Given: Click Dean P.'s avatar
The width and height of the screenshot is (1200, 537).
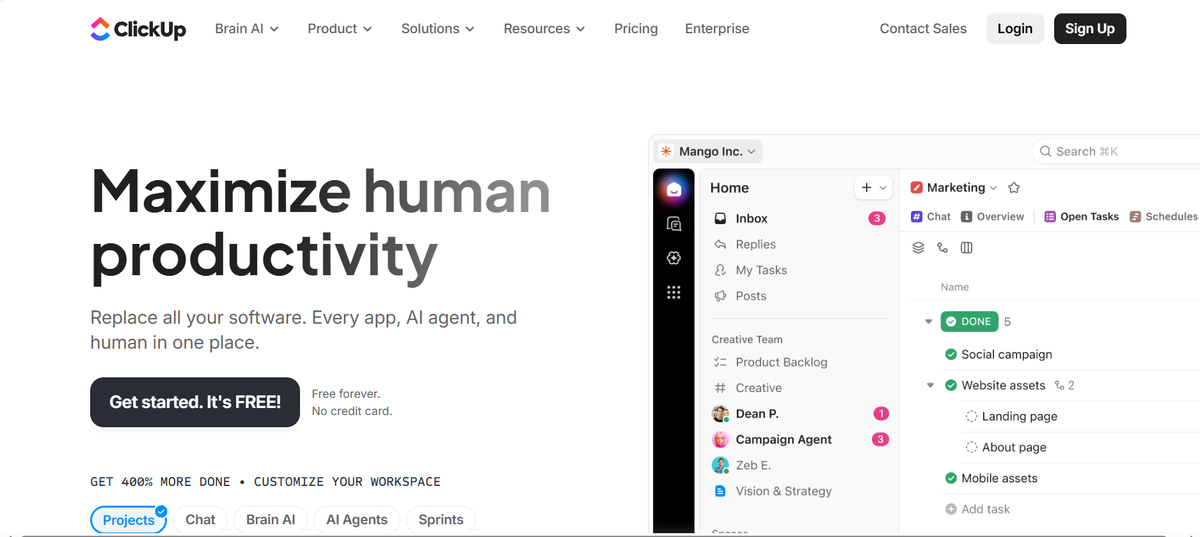Looking at the screenshot, I should click(720, 414).
